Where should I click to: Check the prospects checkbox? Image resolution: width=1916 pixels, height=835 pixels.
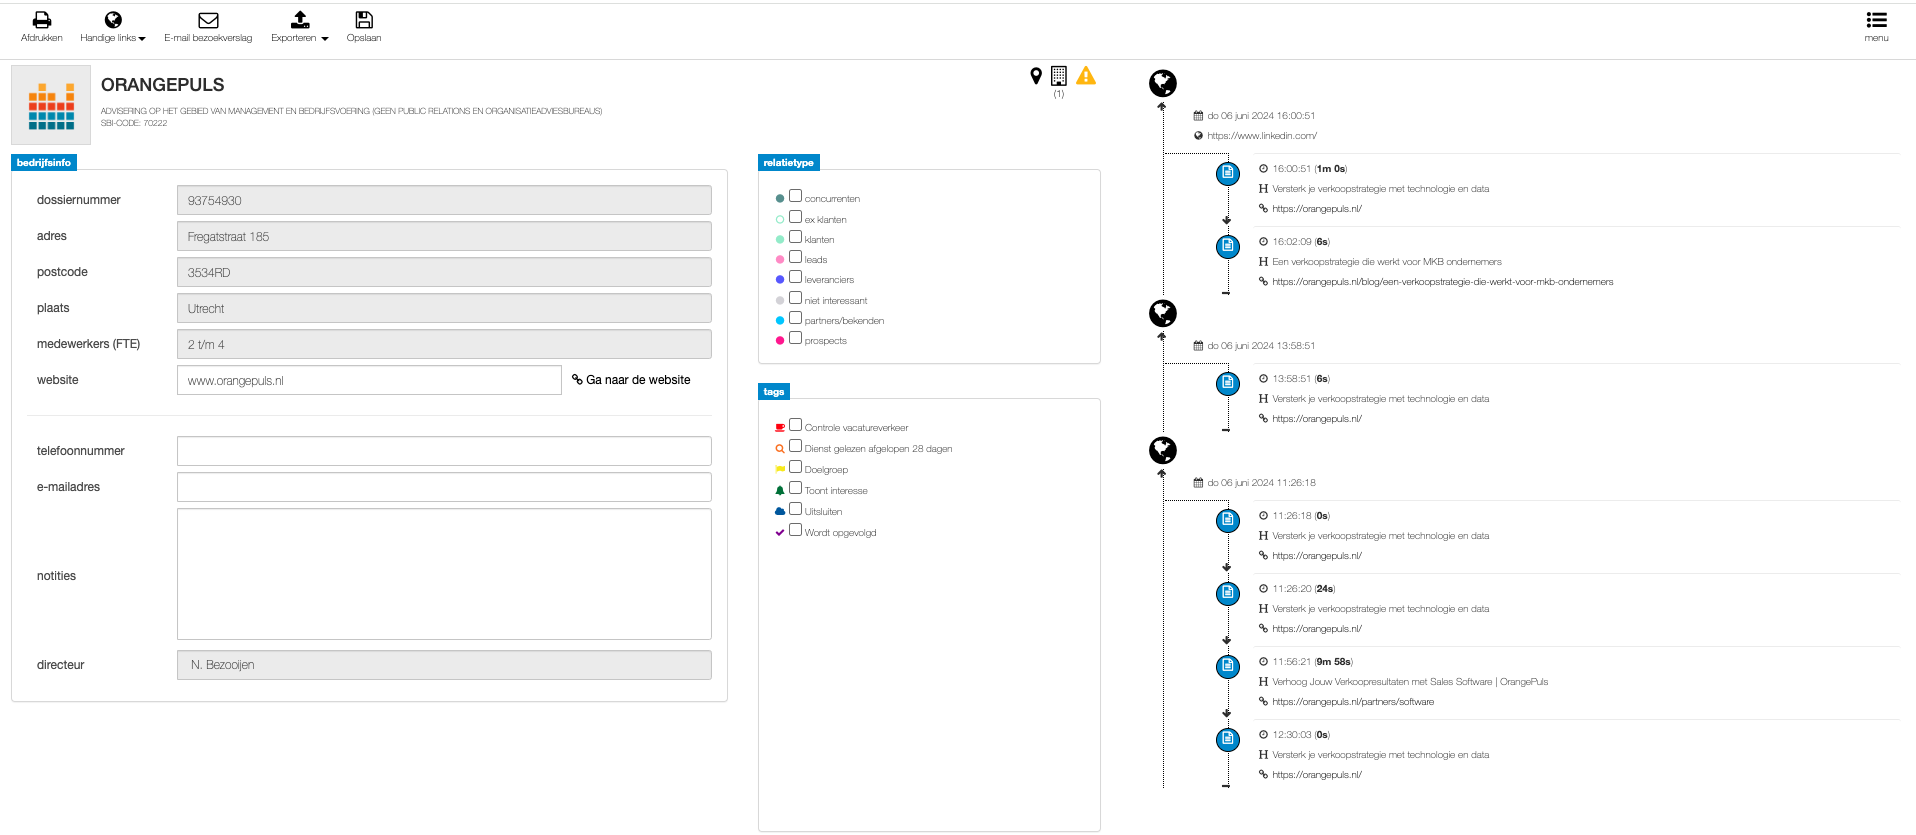click(x=796, y=338)
